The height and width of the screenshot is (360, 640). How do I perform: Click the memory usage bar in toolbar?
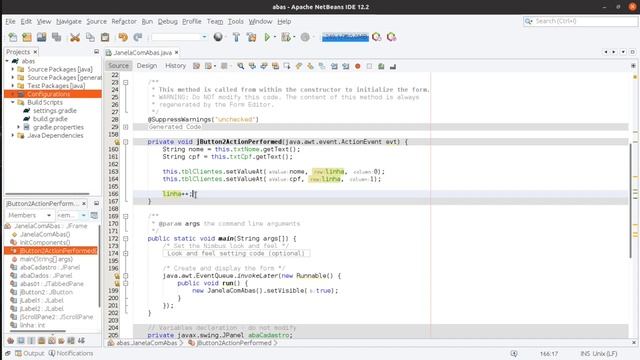coord(345,37)
